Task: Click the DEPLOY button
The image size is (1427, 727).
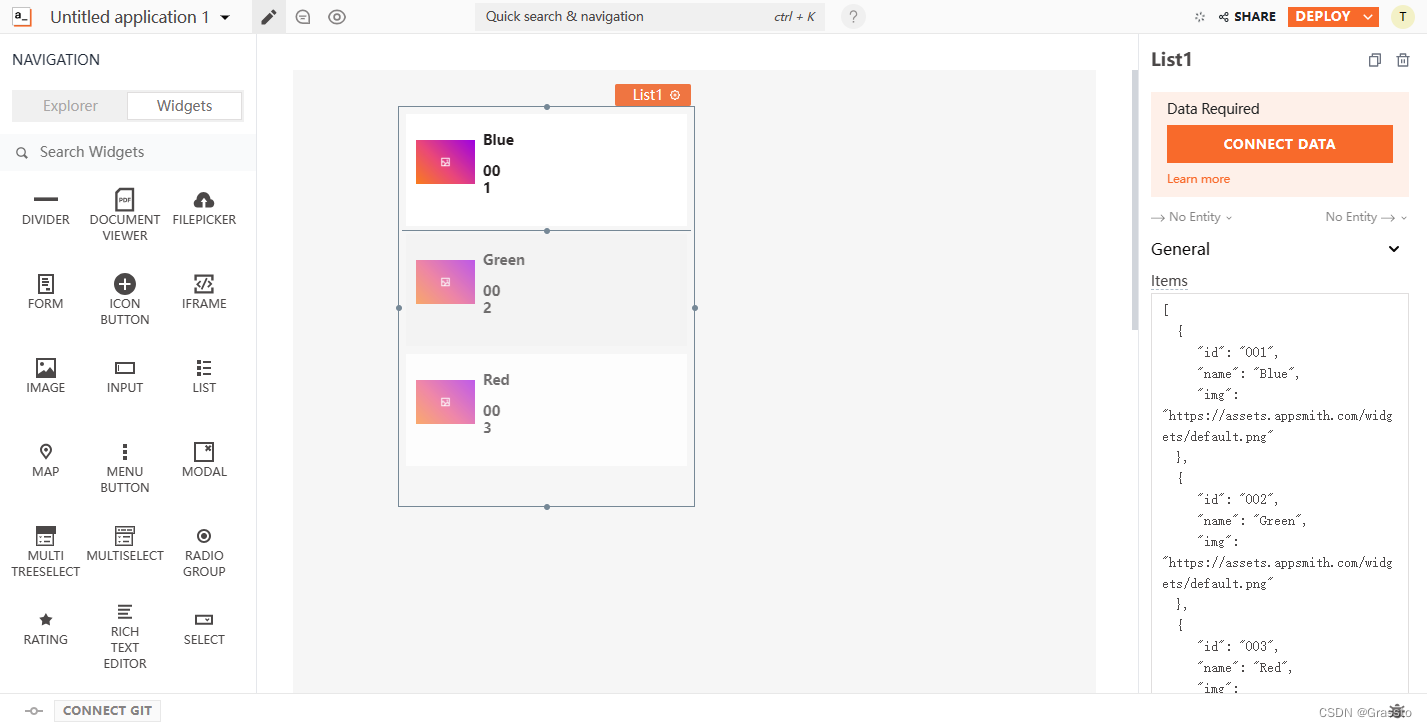Action: point(1323,17)
